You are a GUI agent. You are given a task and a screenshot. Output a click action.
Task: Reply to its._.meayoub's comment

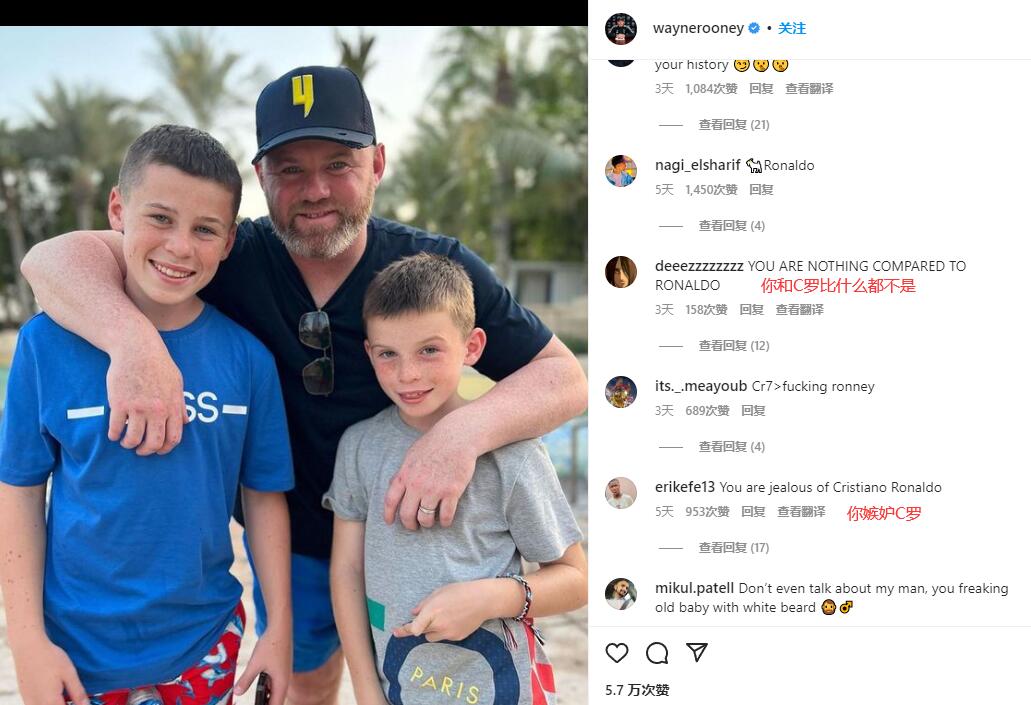tap(754, 410)
